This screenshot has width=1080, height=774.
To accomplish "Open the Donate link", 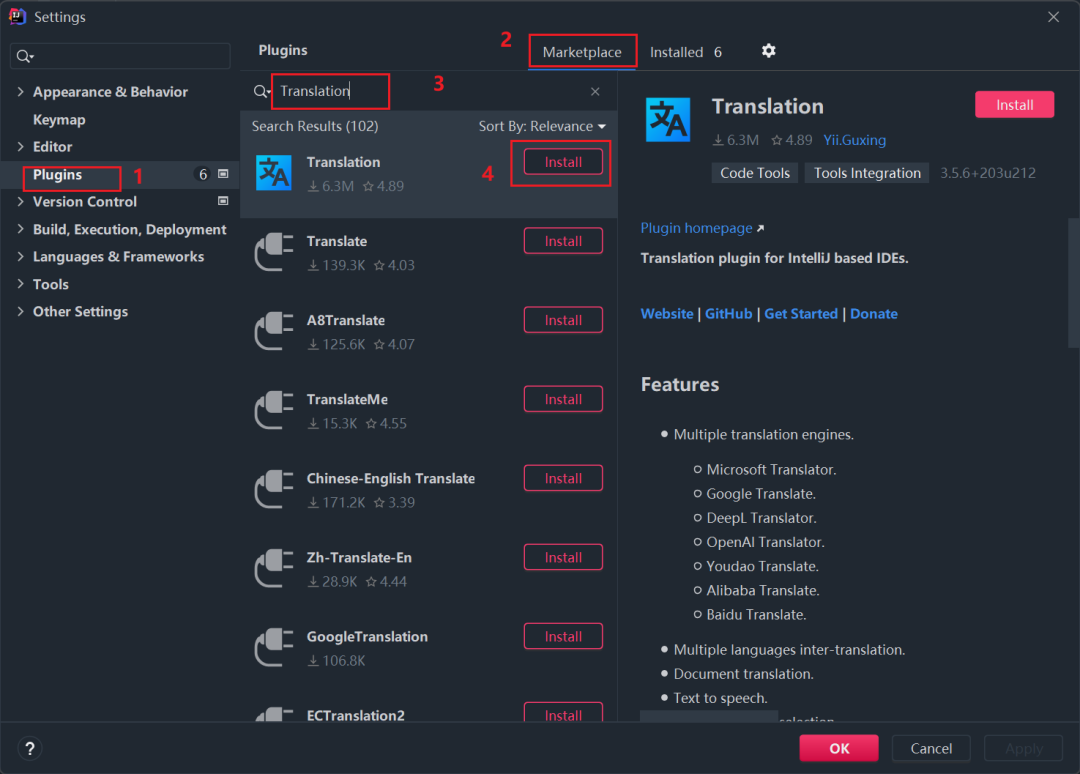I will pos(874,314).
